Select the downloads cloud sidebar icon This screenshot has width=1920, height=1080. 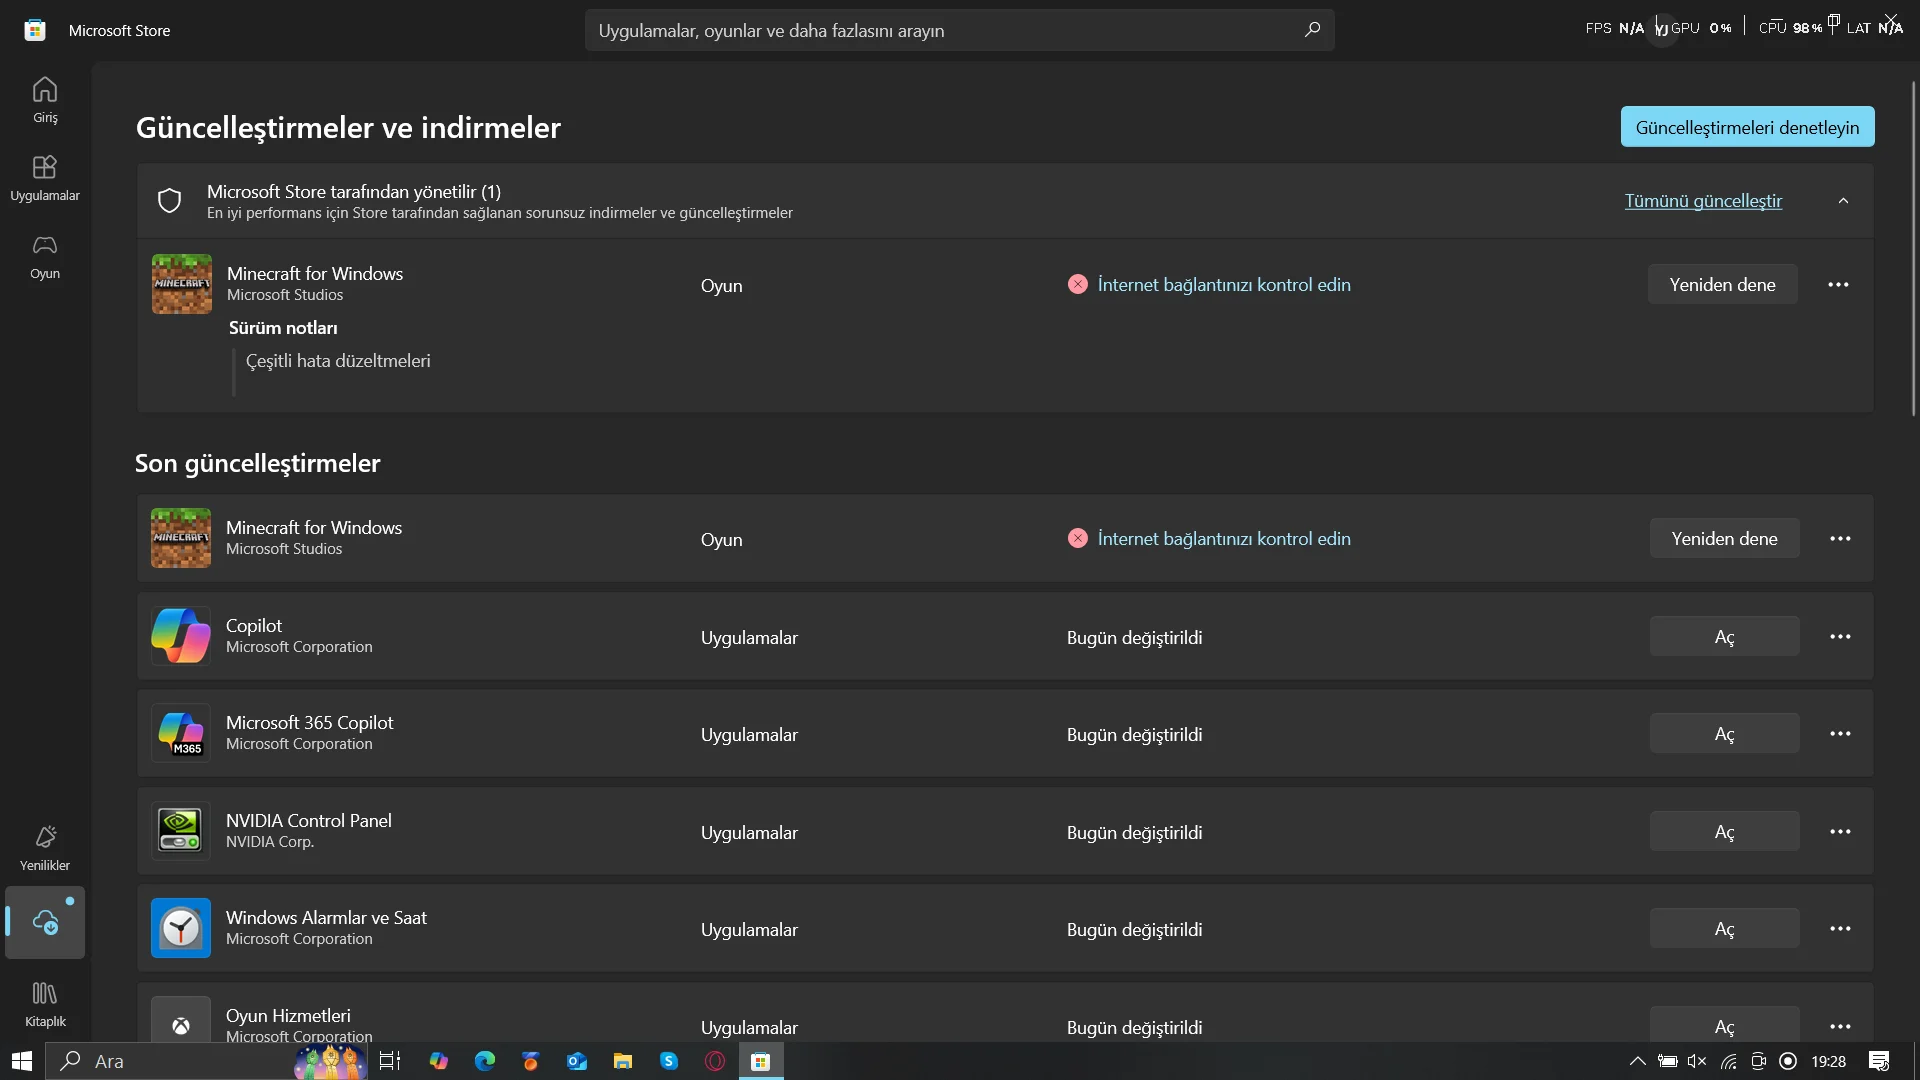[x=45, y=922]
